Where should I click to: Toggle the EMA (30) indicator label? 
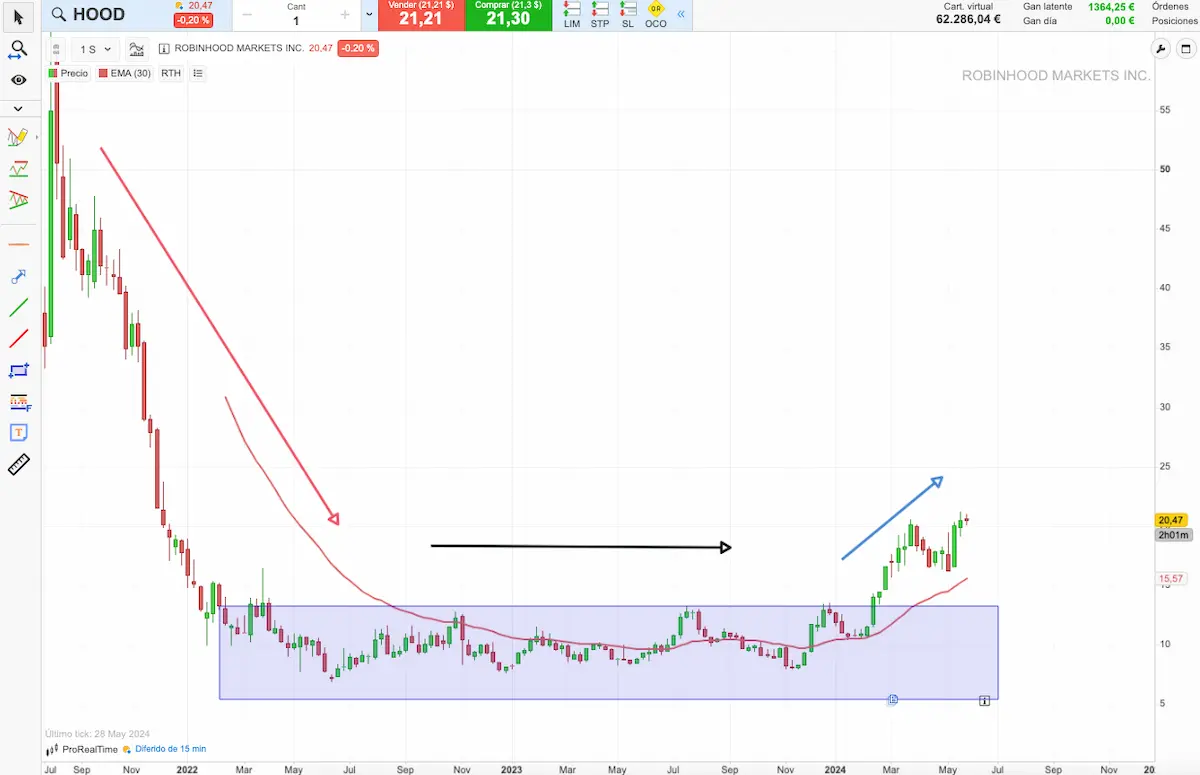click(125, 73)
